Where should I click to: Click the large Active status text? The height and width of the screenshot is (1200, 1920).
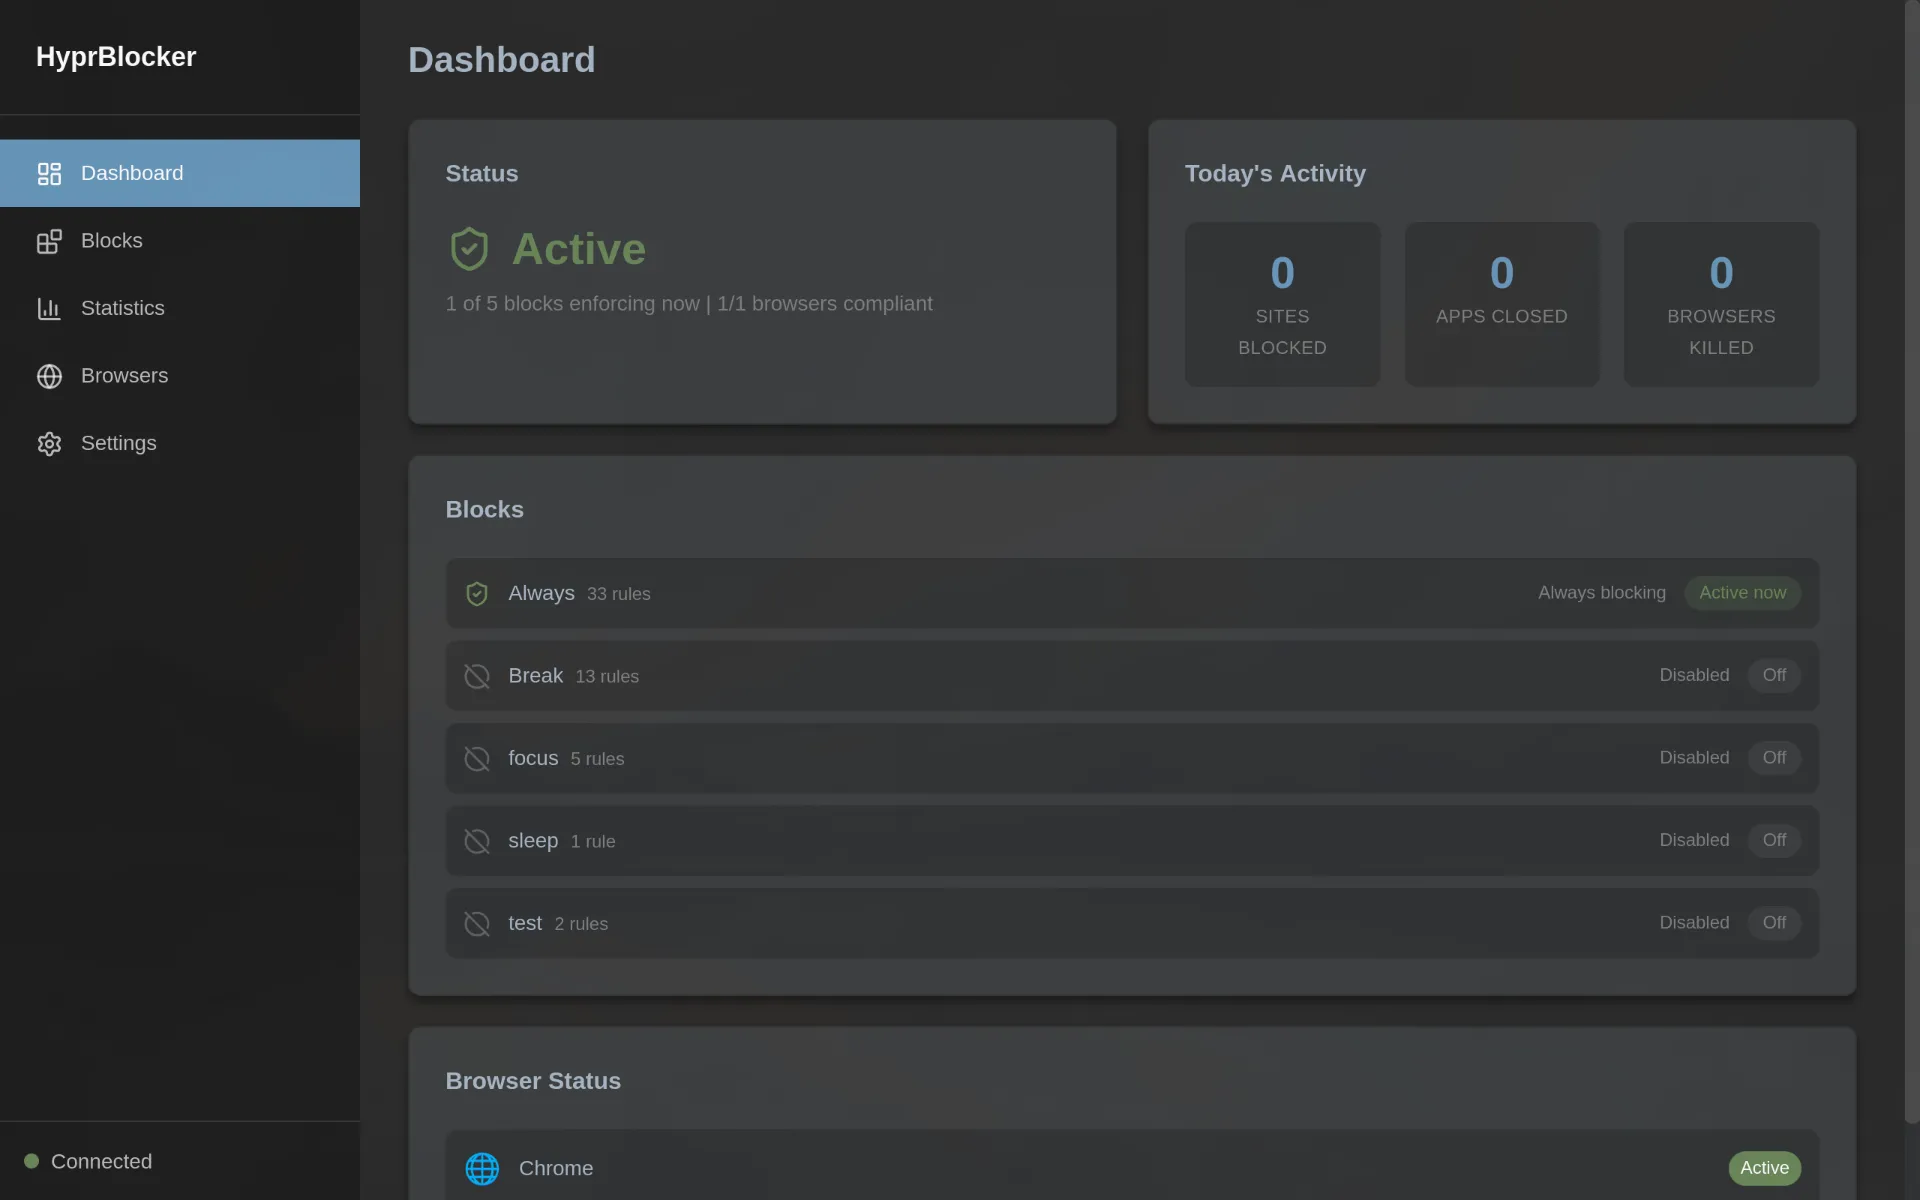click(x=579, y=249)
